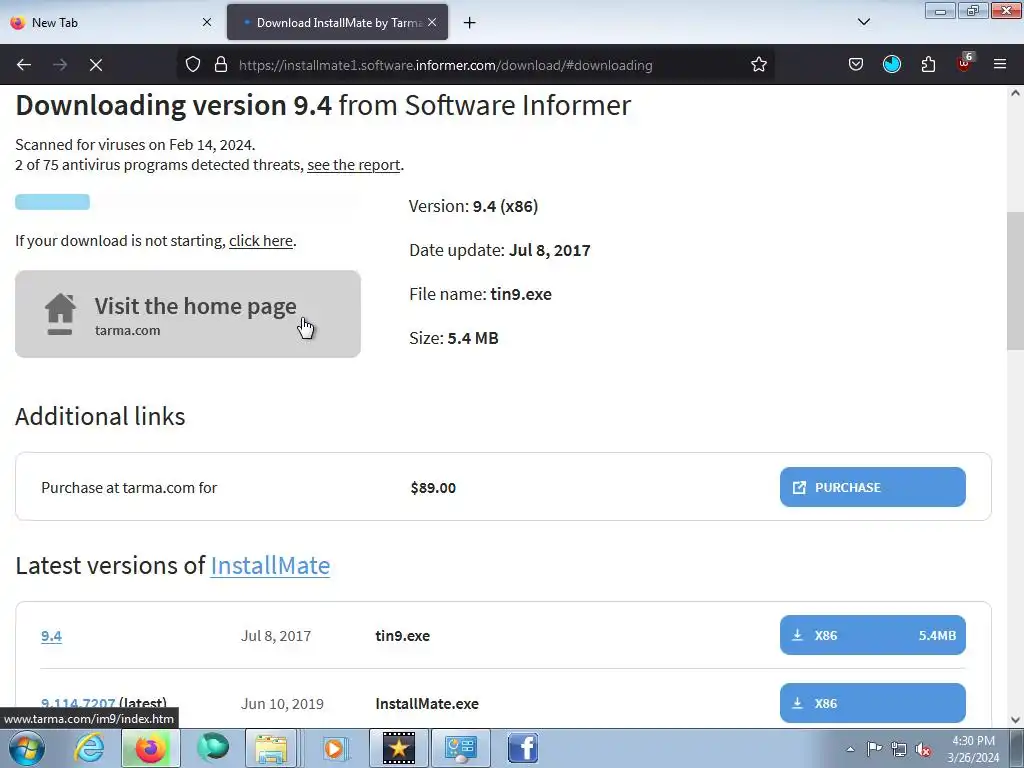Open the 'see the report' link

(353, 165)
